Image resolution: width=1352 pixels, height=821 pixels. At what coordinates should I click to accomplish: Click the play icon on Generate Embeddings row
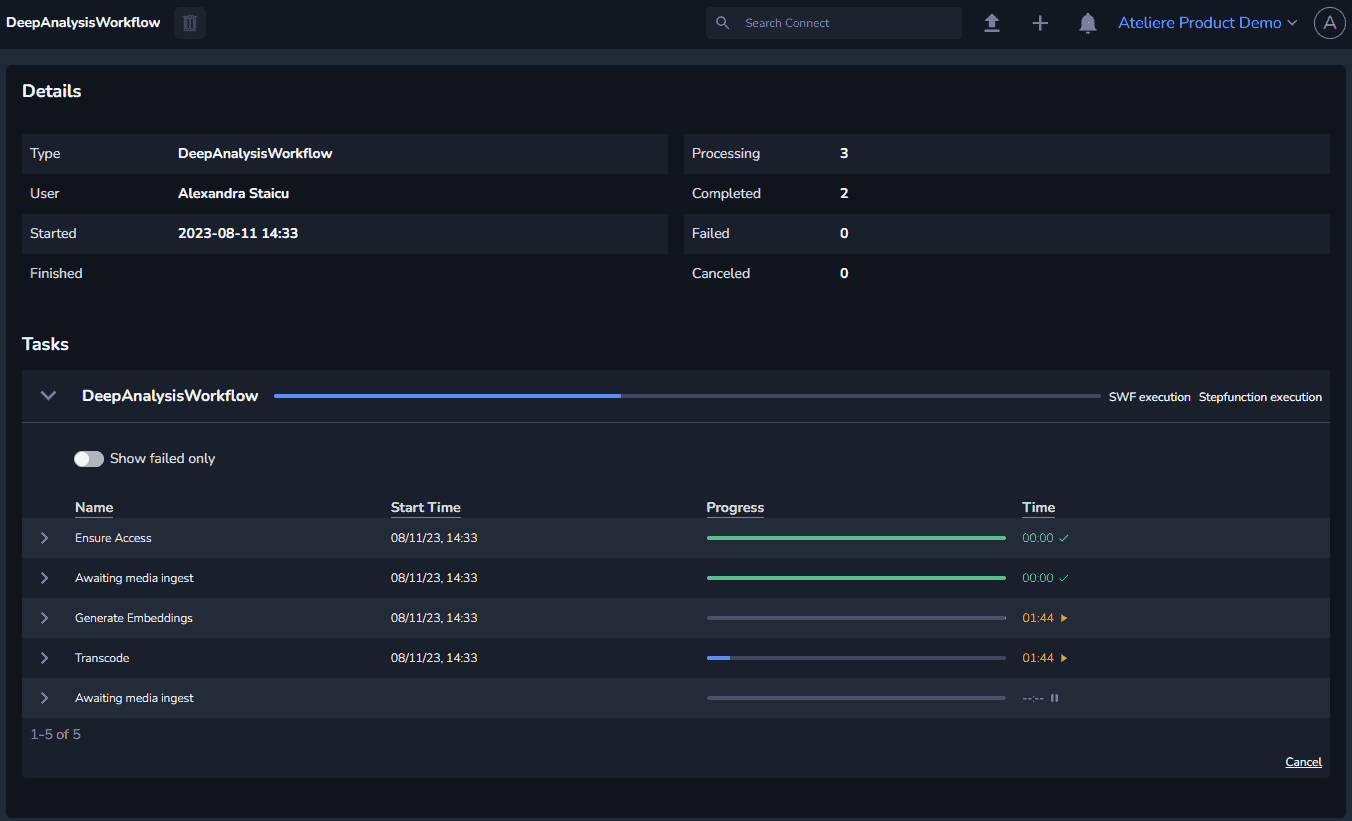coord(1064,618)
